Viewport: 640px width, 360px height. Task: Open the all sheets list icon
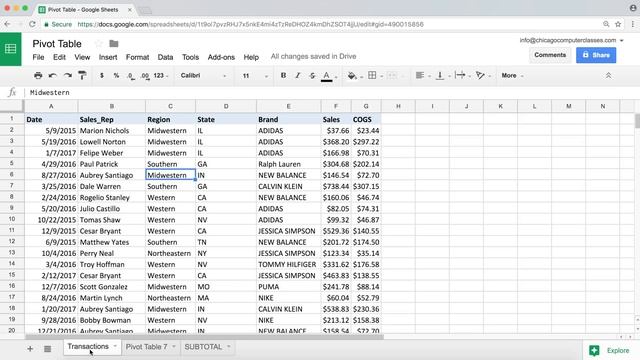click(x=47, y=349)
